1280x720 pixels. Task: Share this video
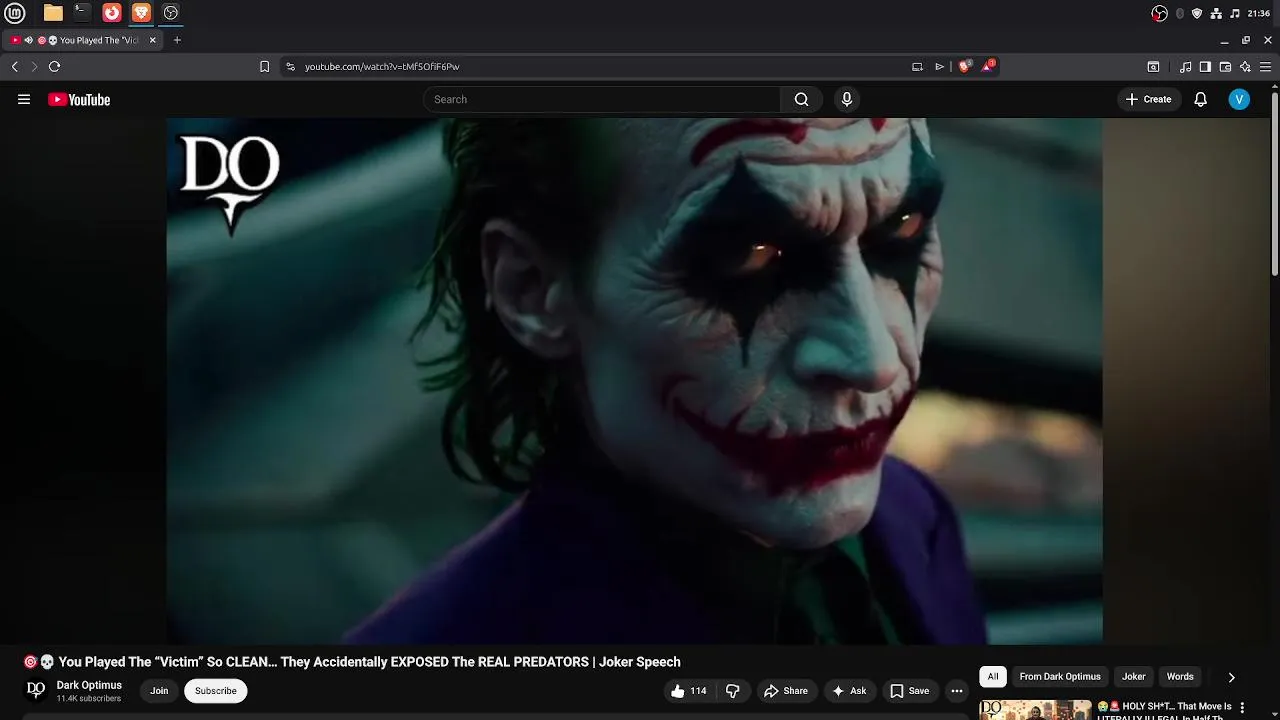(x=786, y=691)
